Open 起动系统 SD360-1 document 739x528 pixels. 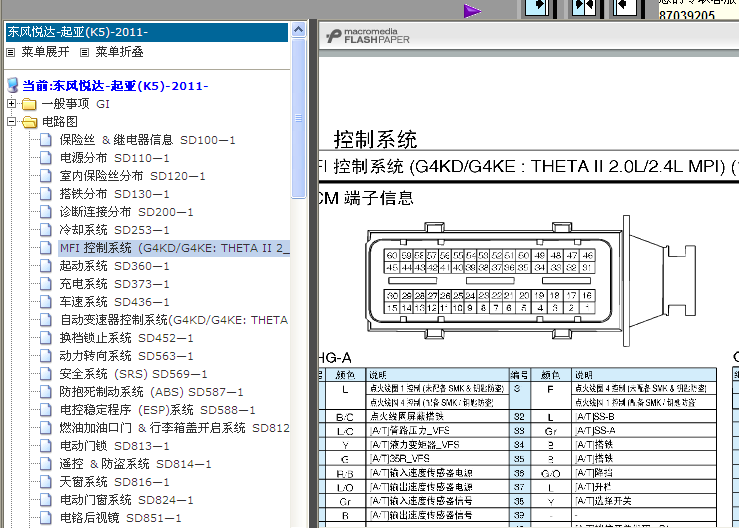[114, 266]
